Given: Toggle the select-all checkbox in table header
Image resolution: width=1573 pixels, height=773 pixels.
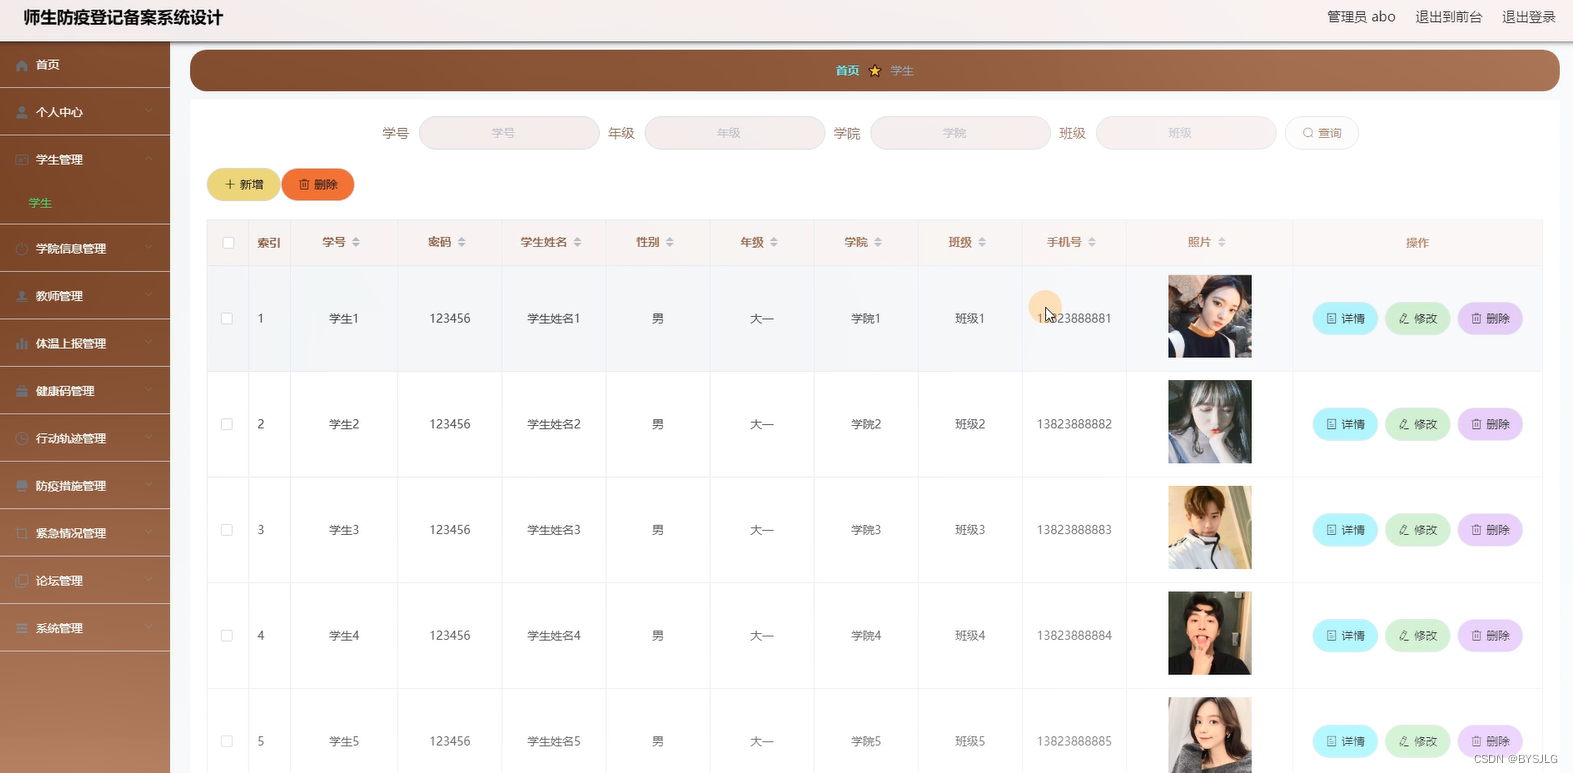Looking at the screenshot, I should (228, 243).
